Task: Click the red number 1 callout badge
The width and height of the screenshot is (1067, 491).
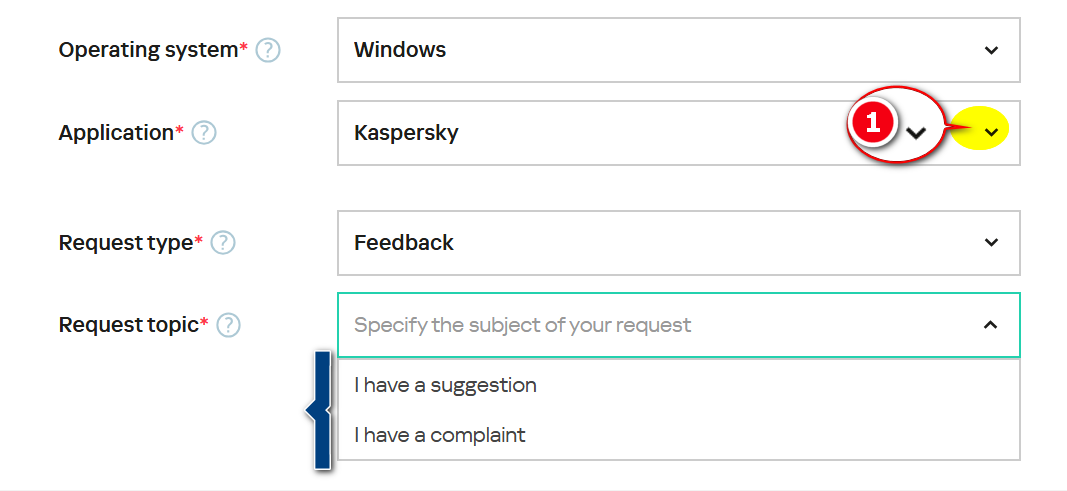Action: point(872,123)
